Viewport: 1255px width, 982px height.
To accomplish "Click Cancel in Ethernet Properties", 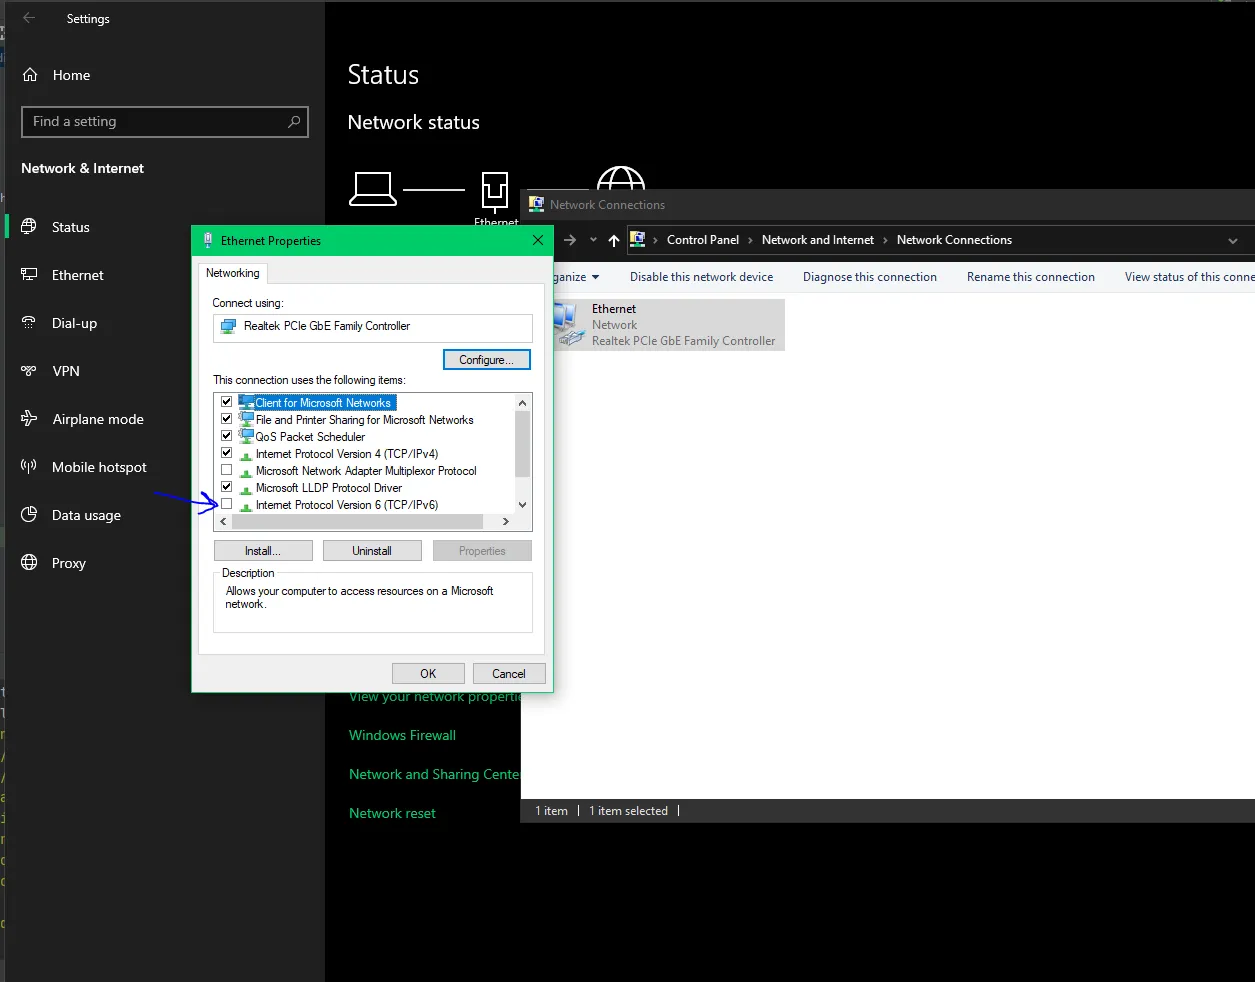I will tap(509, 674).
